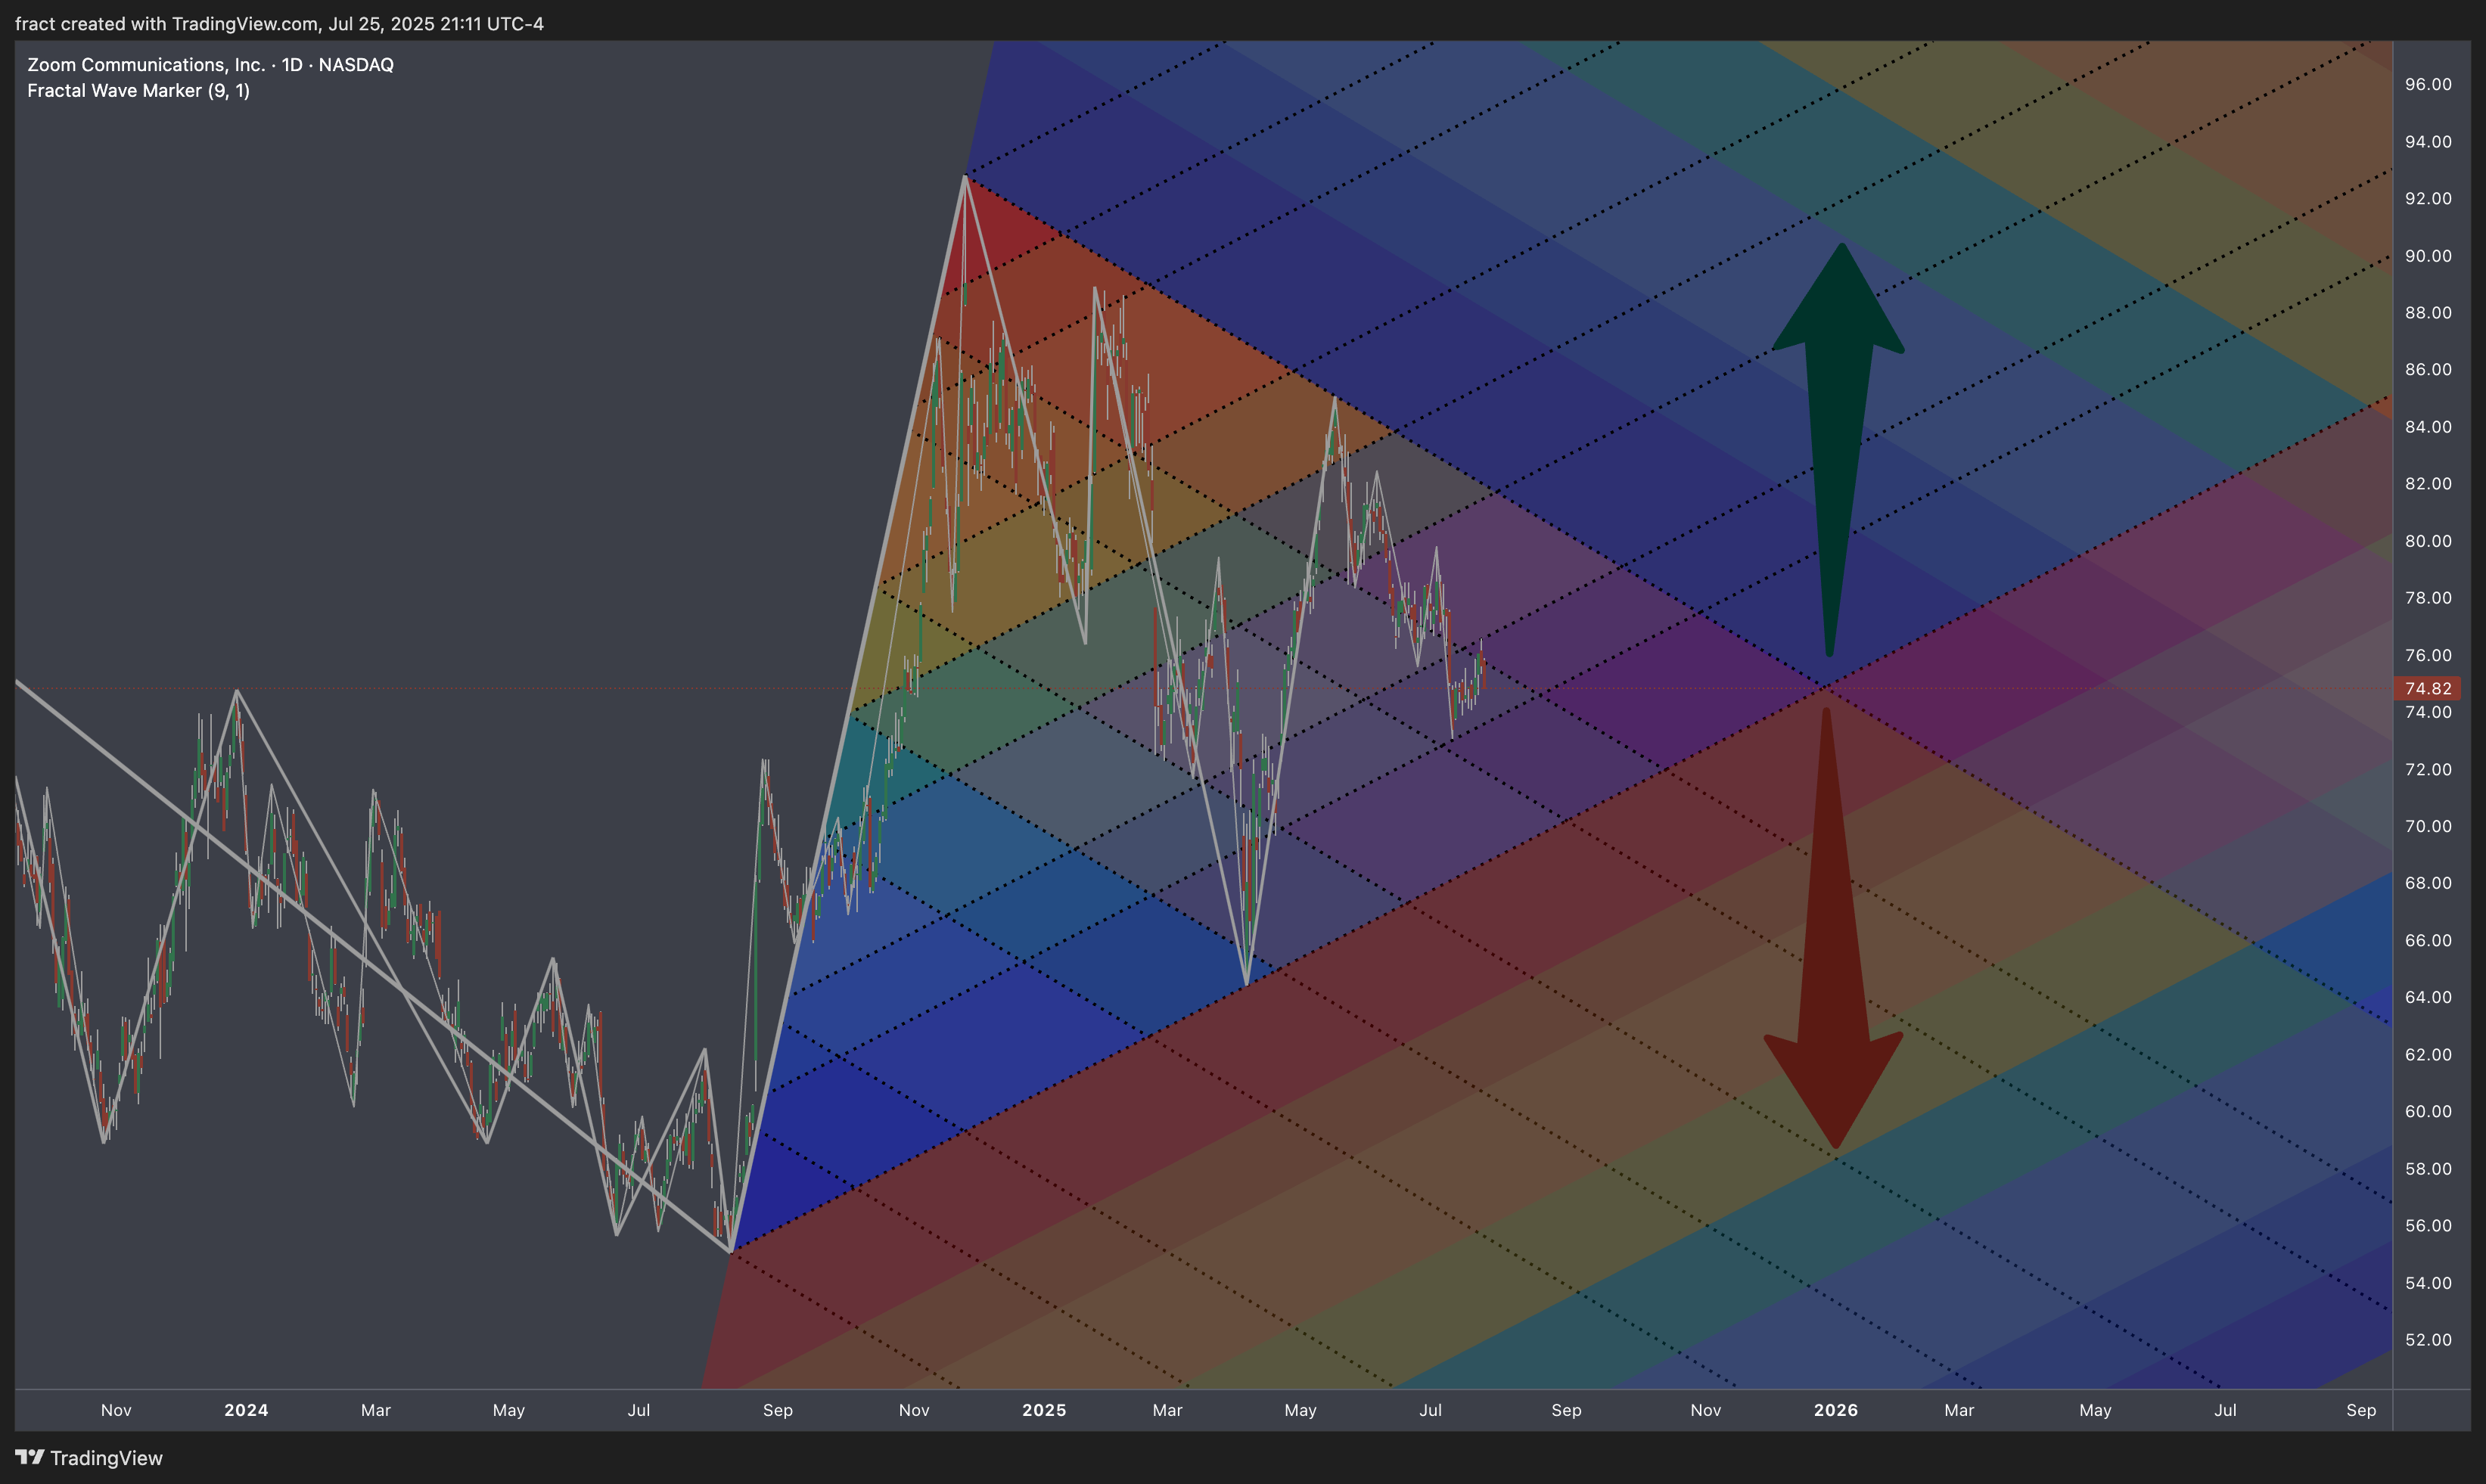Click the Nov label just before 2025

pos(914,1410)
